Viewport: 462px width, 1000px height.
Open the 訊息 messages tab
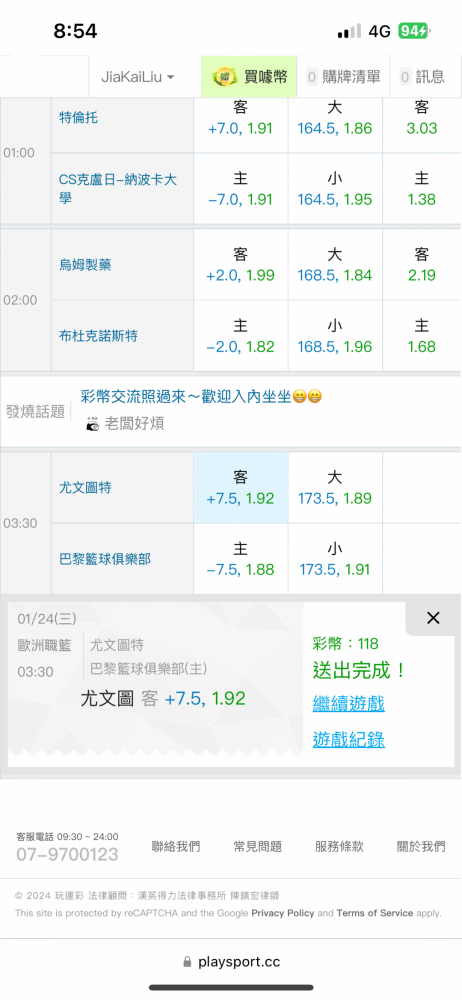click(422, 77)
